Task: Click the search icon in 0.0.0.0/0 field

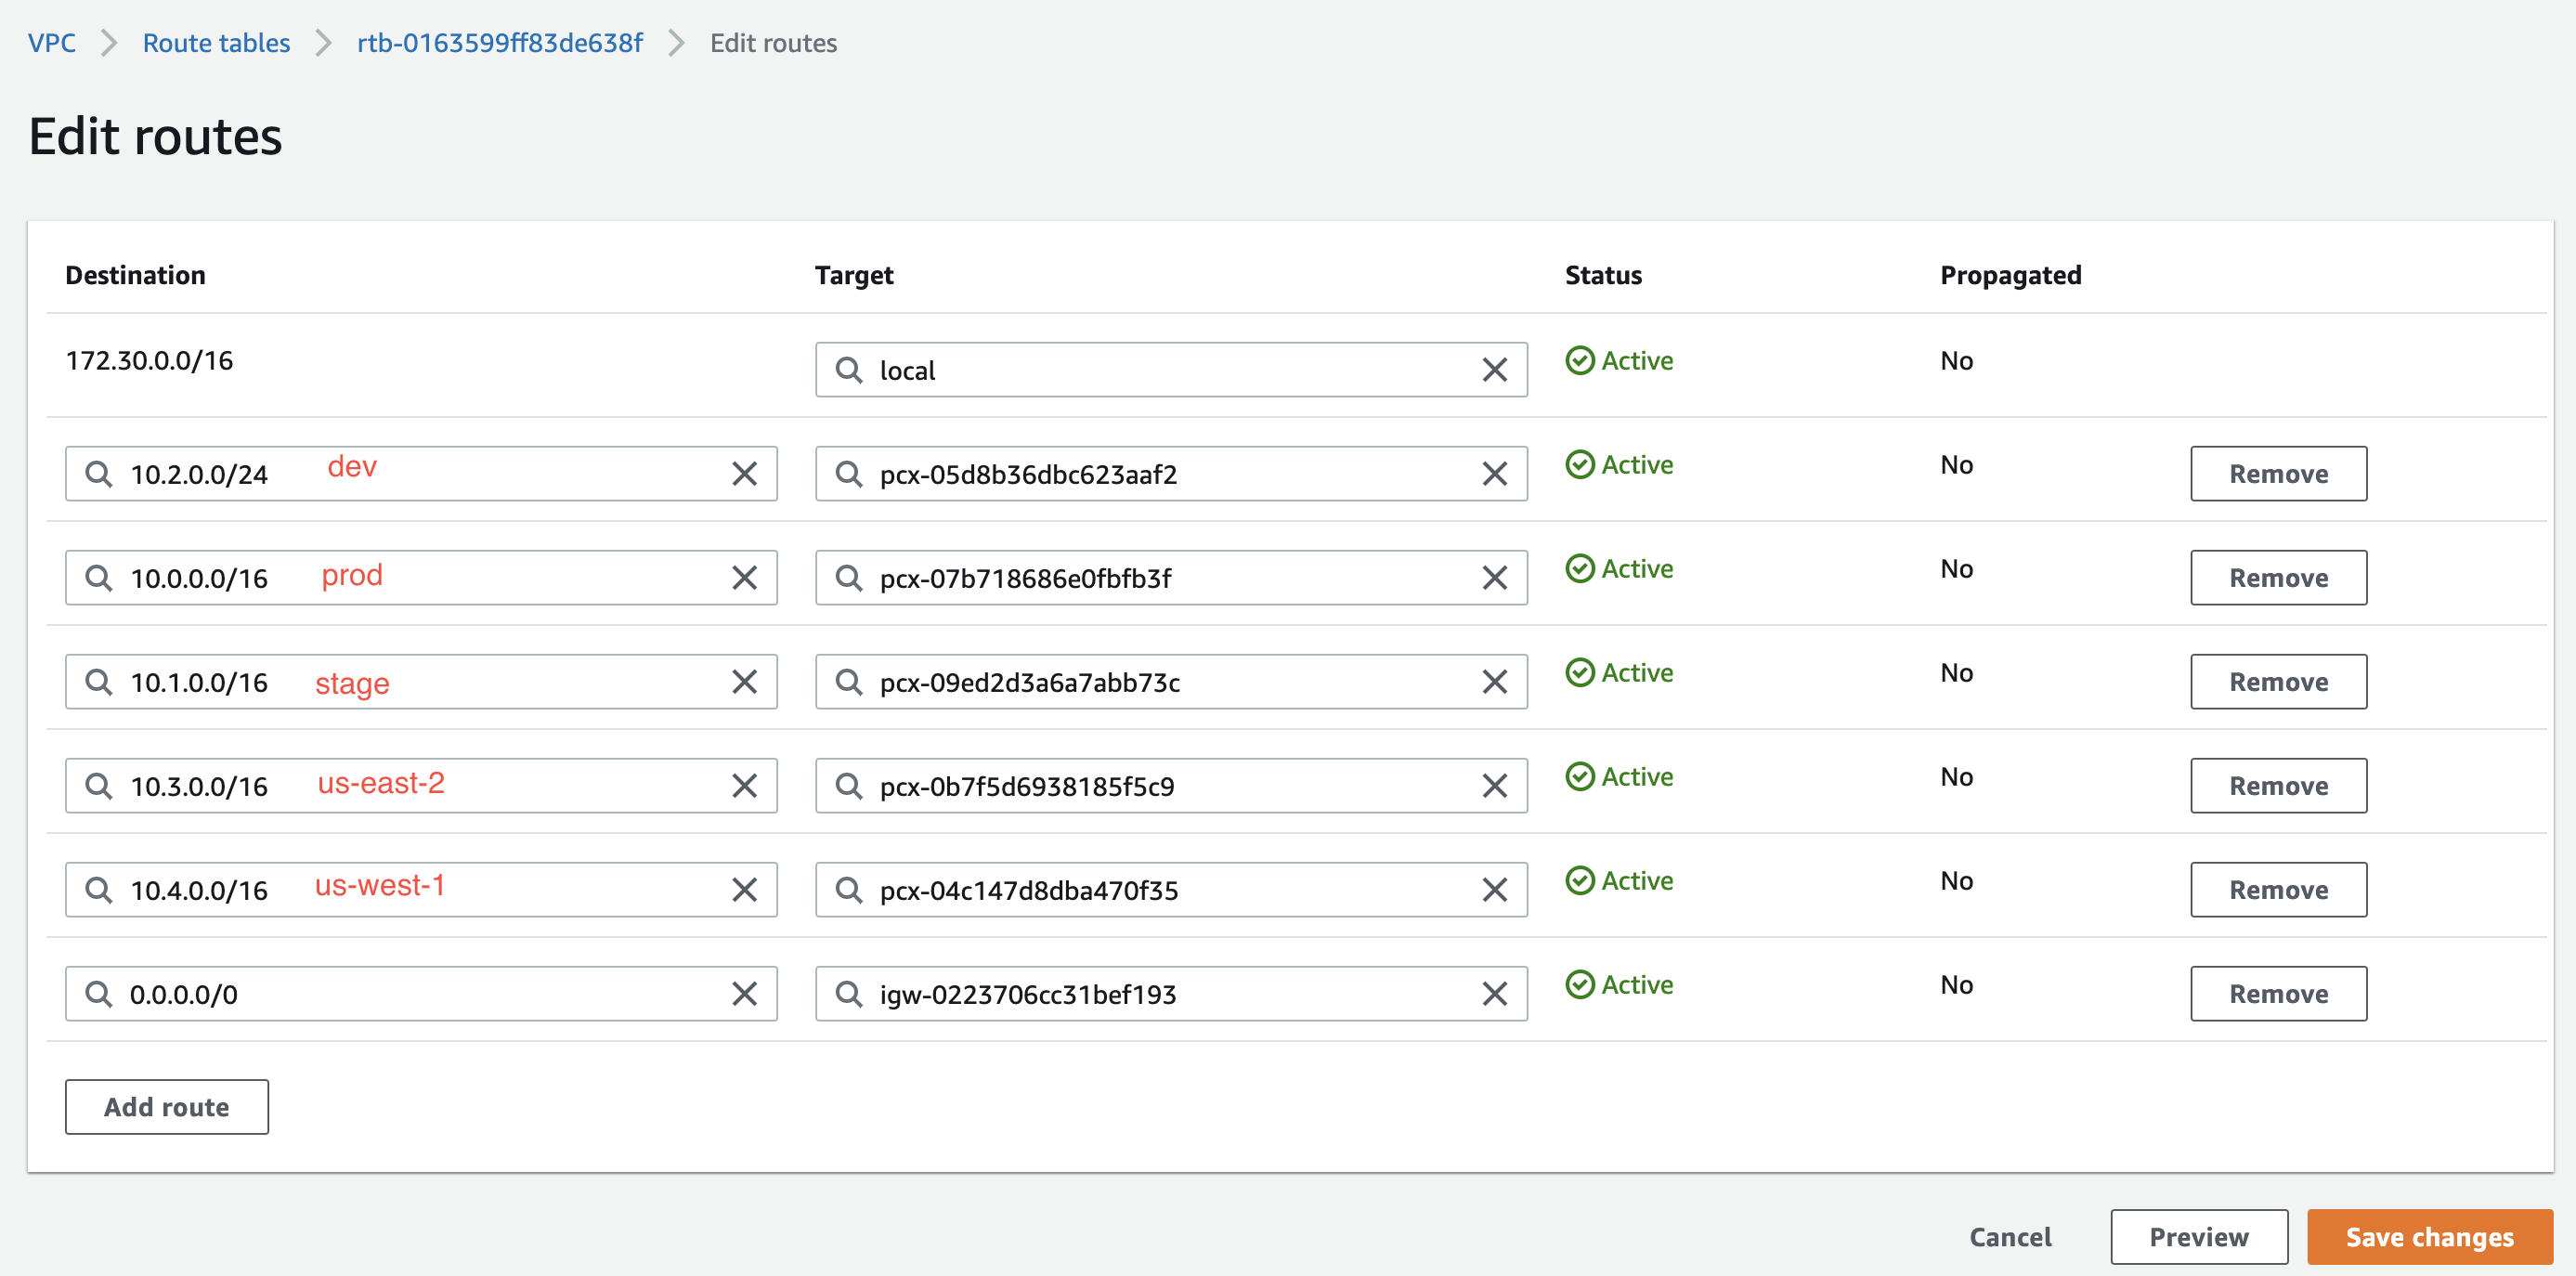Action: 98,994
